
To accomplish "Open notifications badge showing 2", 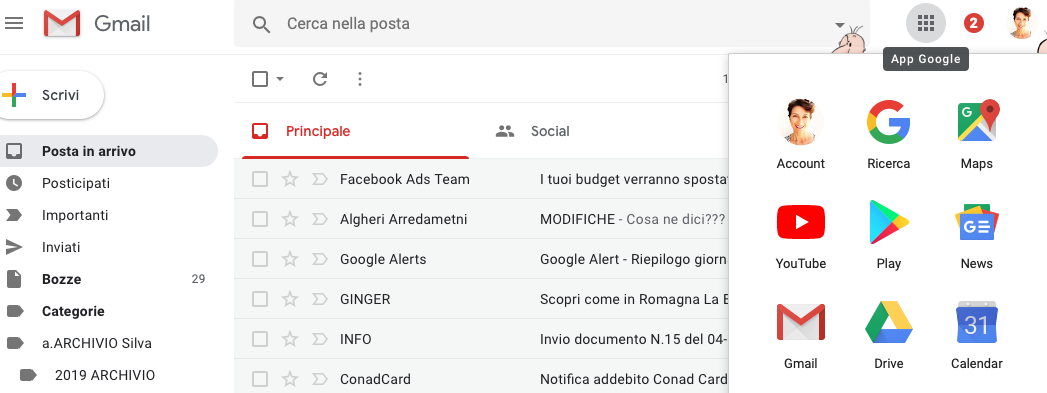I will click(974, 23).
